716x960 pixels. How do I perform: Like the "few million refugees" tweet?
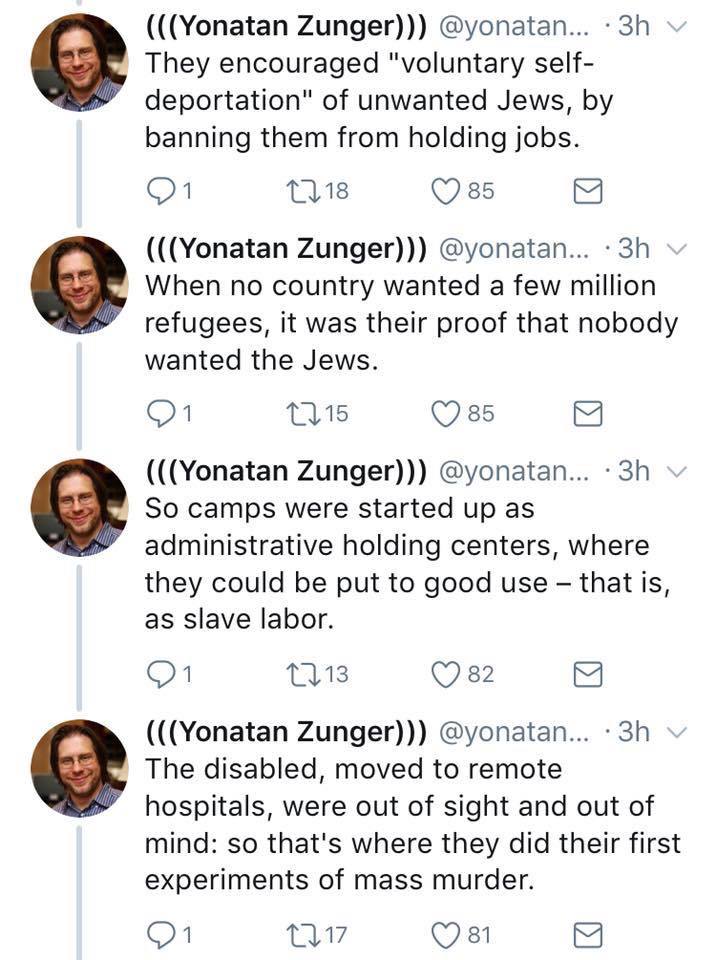click(445, 413)
